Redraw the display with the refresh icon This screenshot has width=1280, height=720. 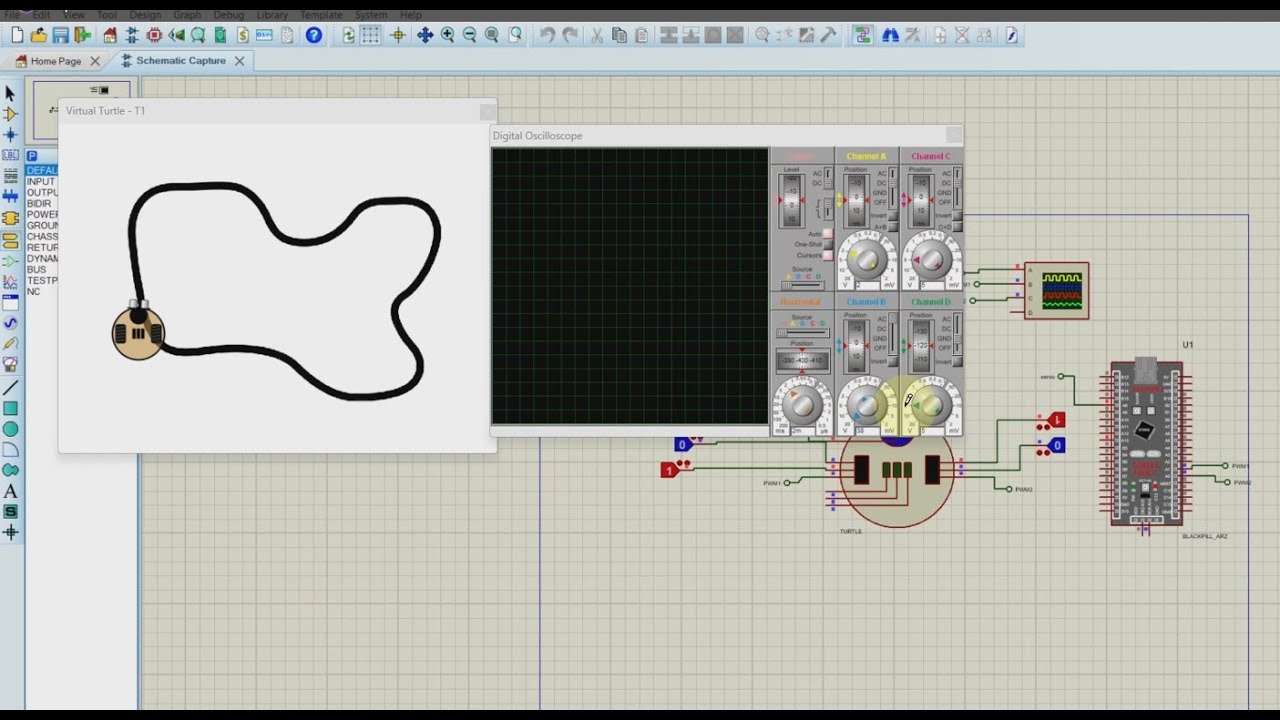coord(348,35)
